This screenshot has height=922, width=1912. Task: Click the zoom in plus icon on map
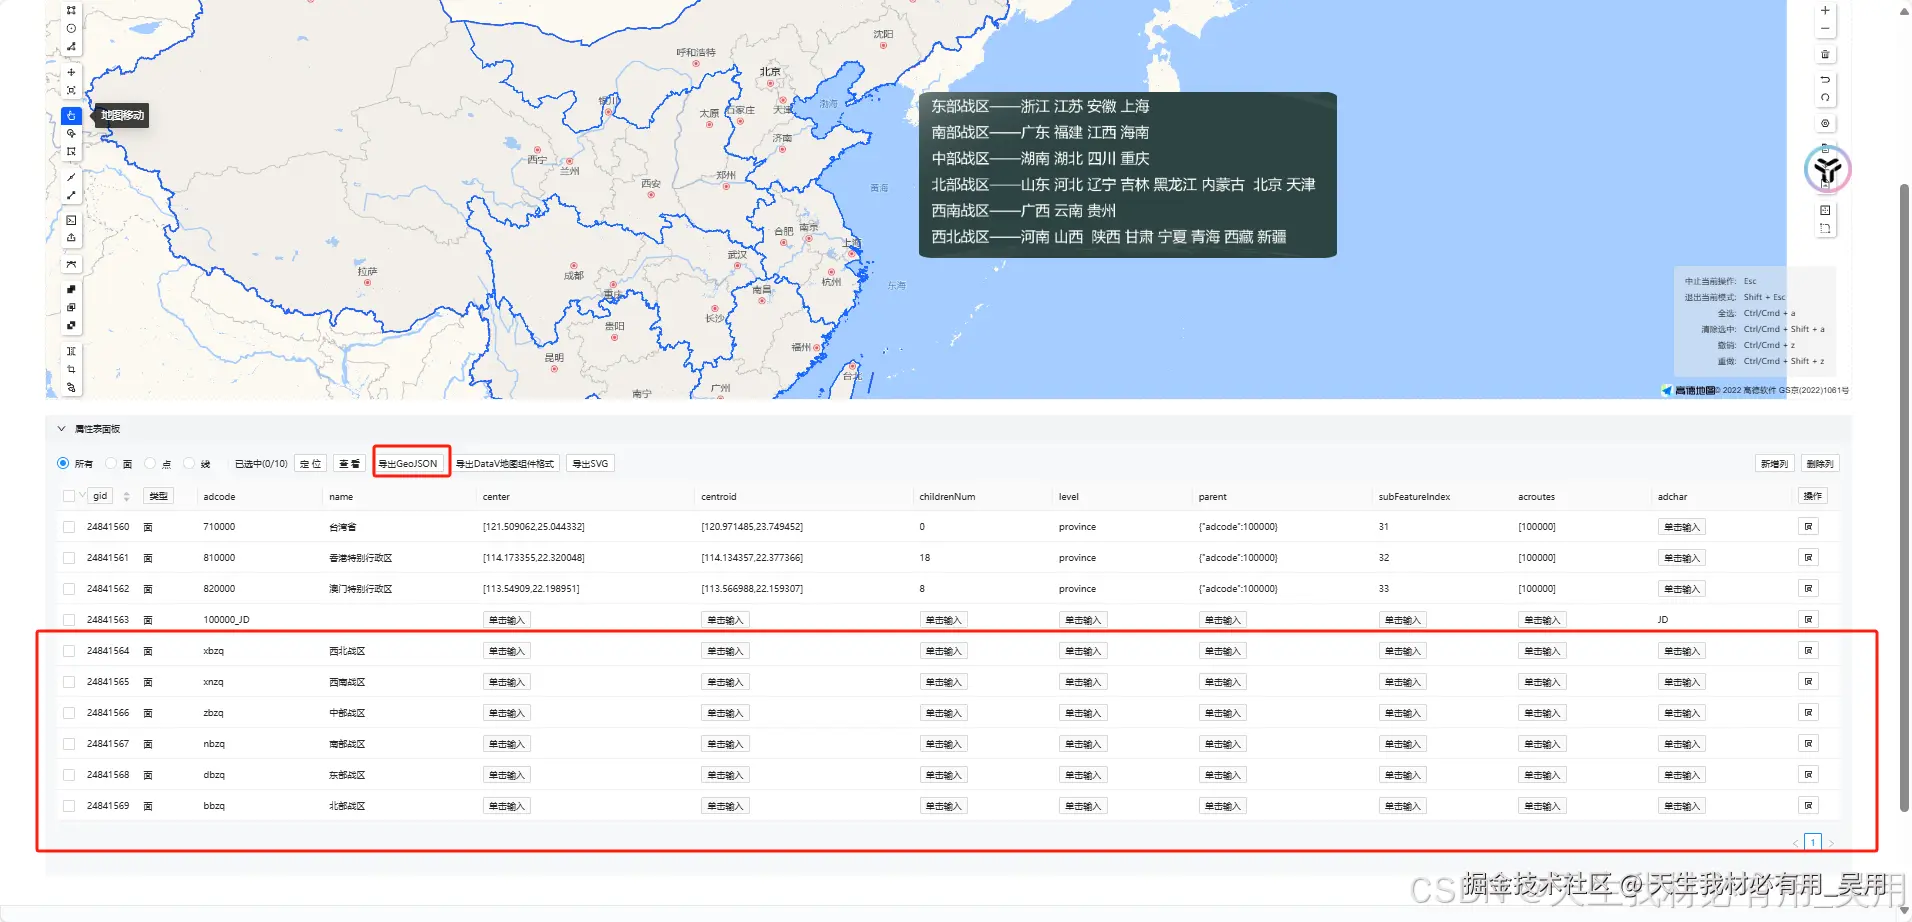1825,10
